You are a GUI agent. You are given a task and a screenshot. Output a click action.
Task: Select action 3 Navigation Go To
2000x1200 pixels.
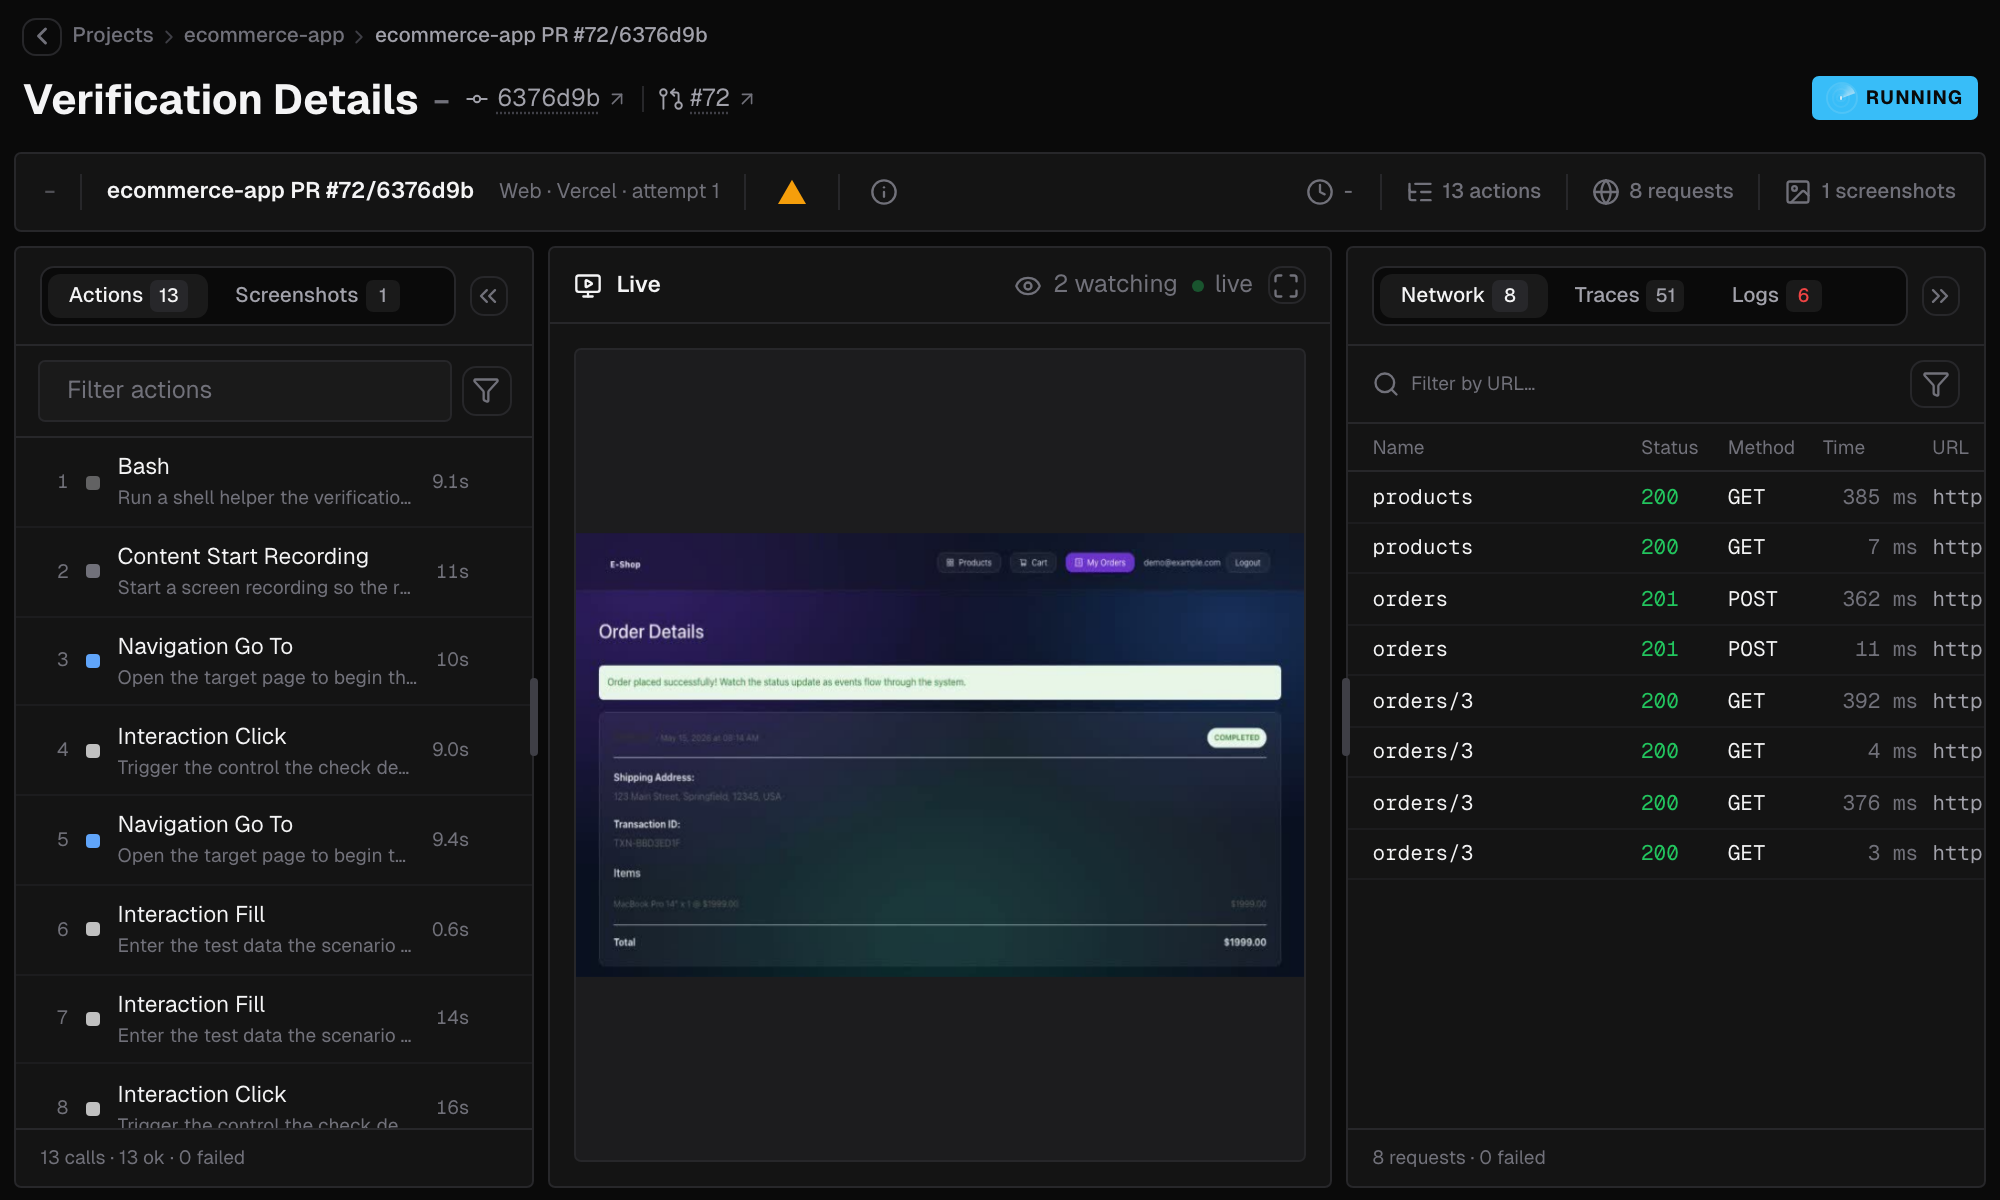pyautogui.click(x=274, y=661)
